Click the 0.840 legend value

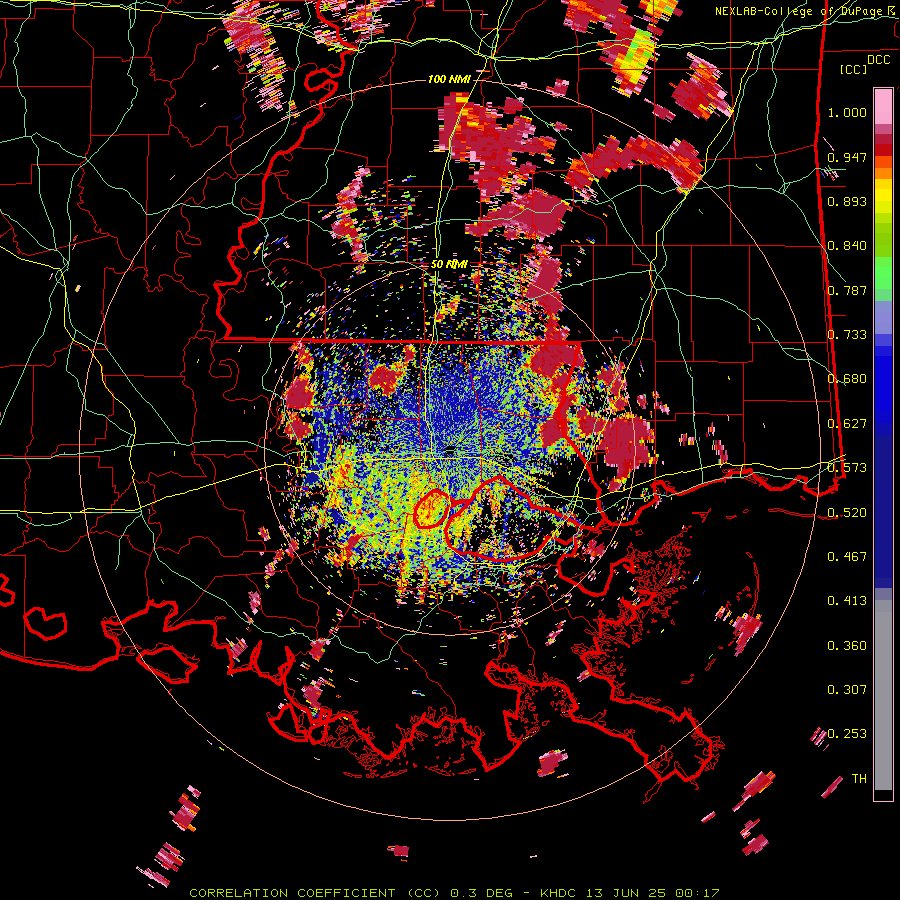coord(847,246)
